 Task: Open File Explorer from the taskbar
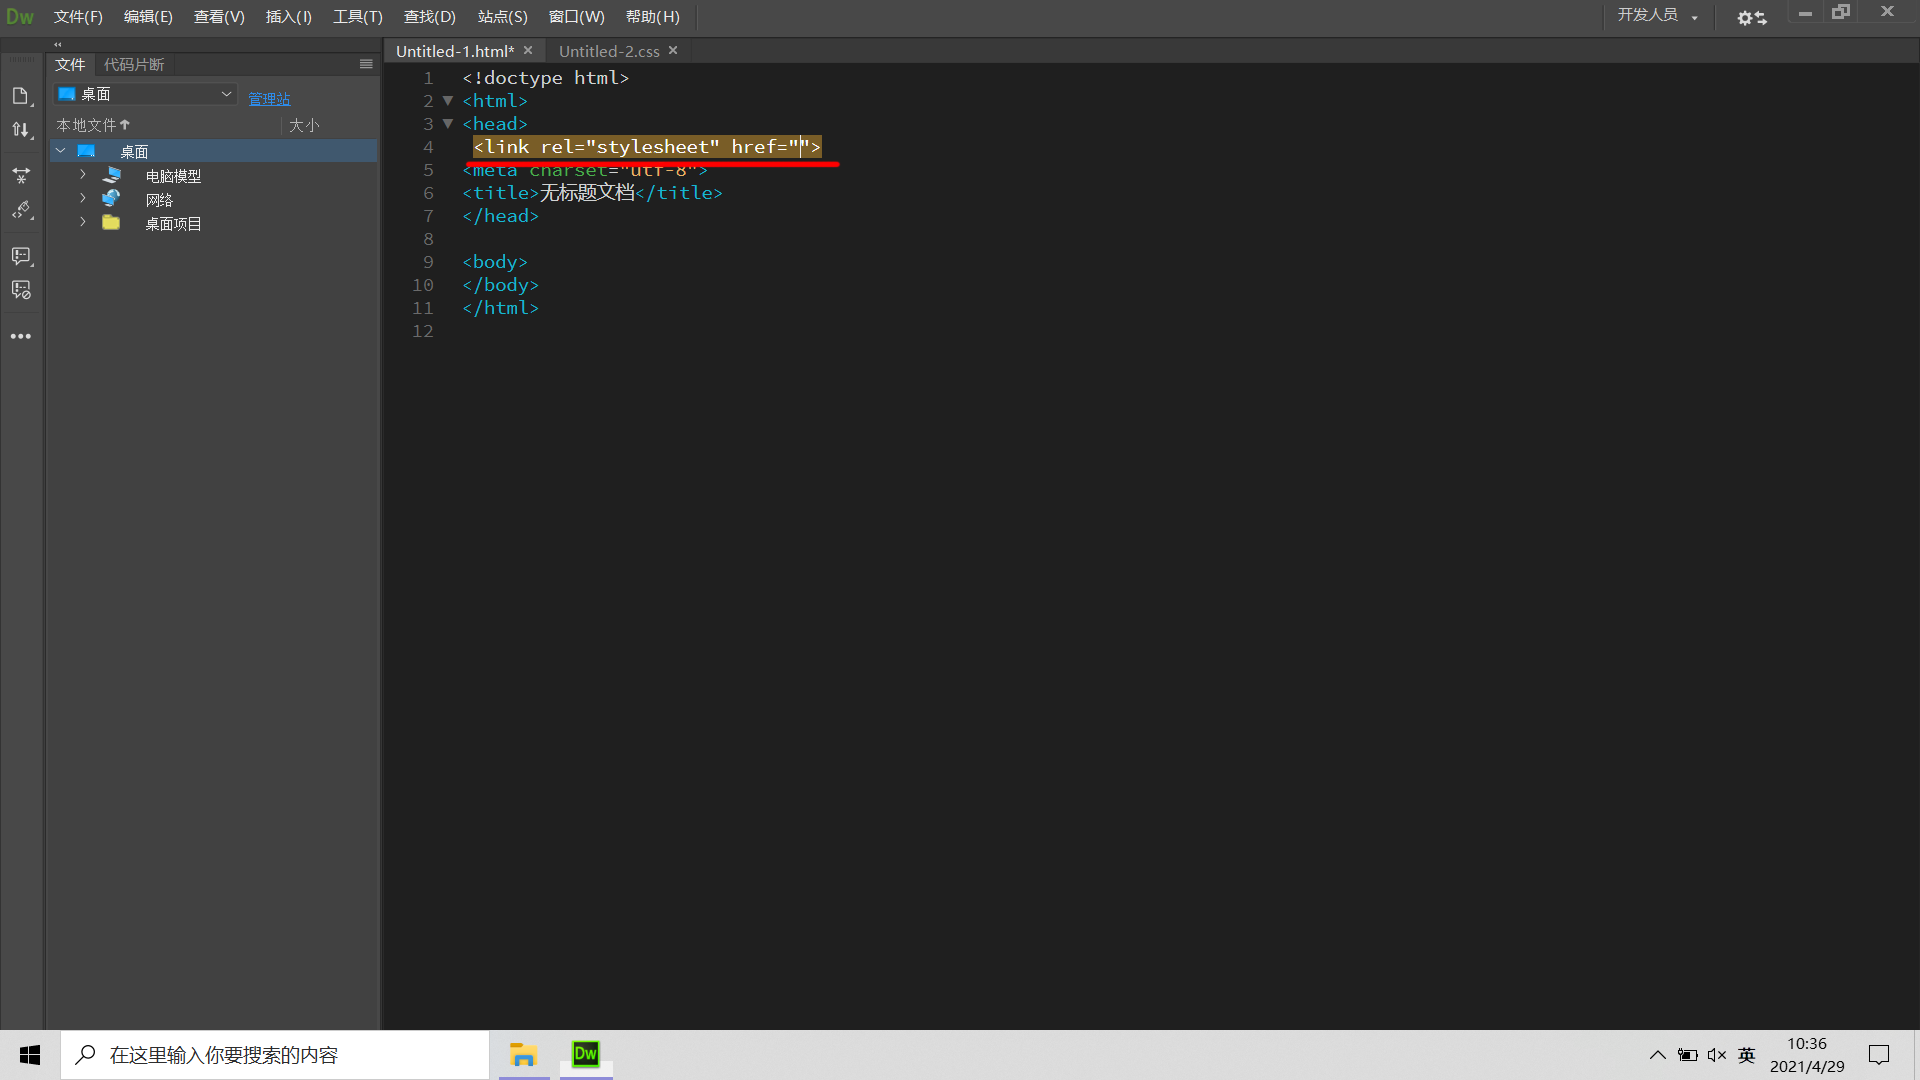523,1055
